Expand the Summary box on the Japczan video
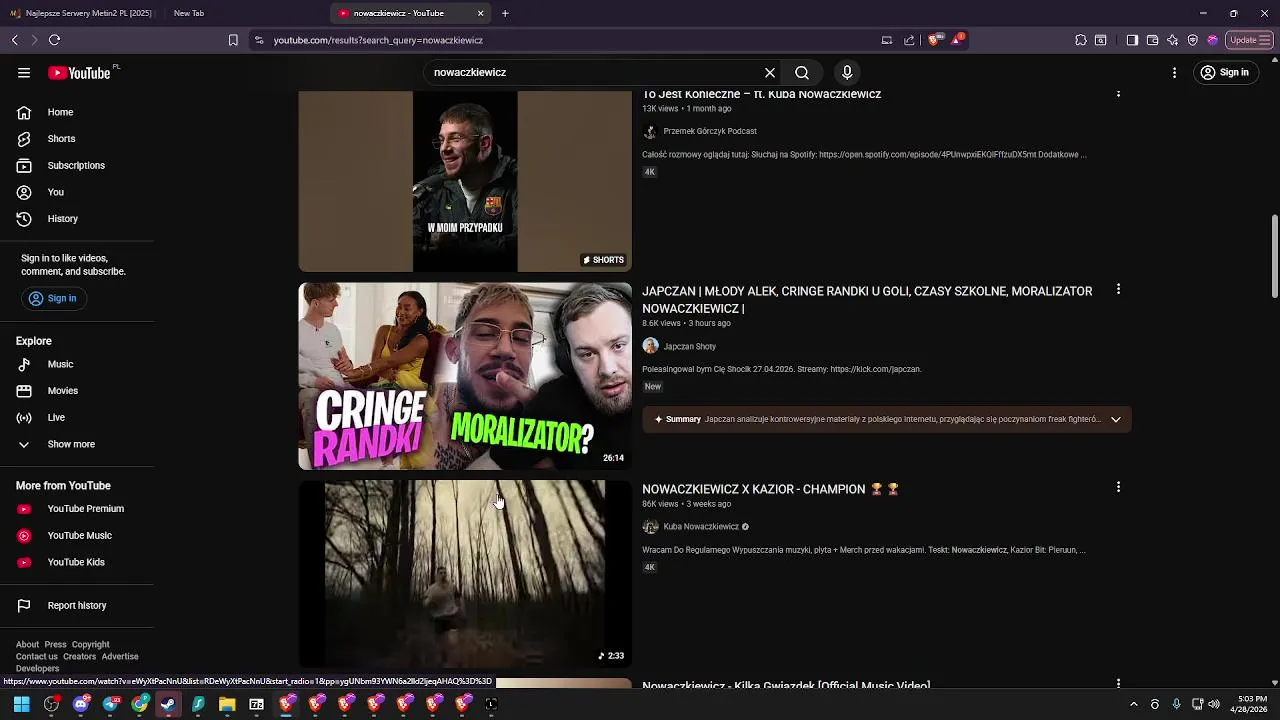 [1116, 419]
